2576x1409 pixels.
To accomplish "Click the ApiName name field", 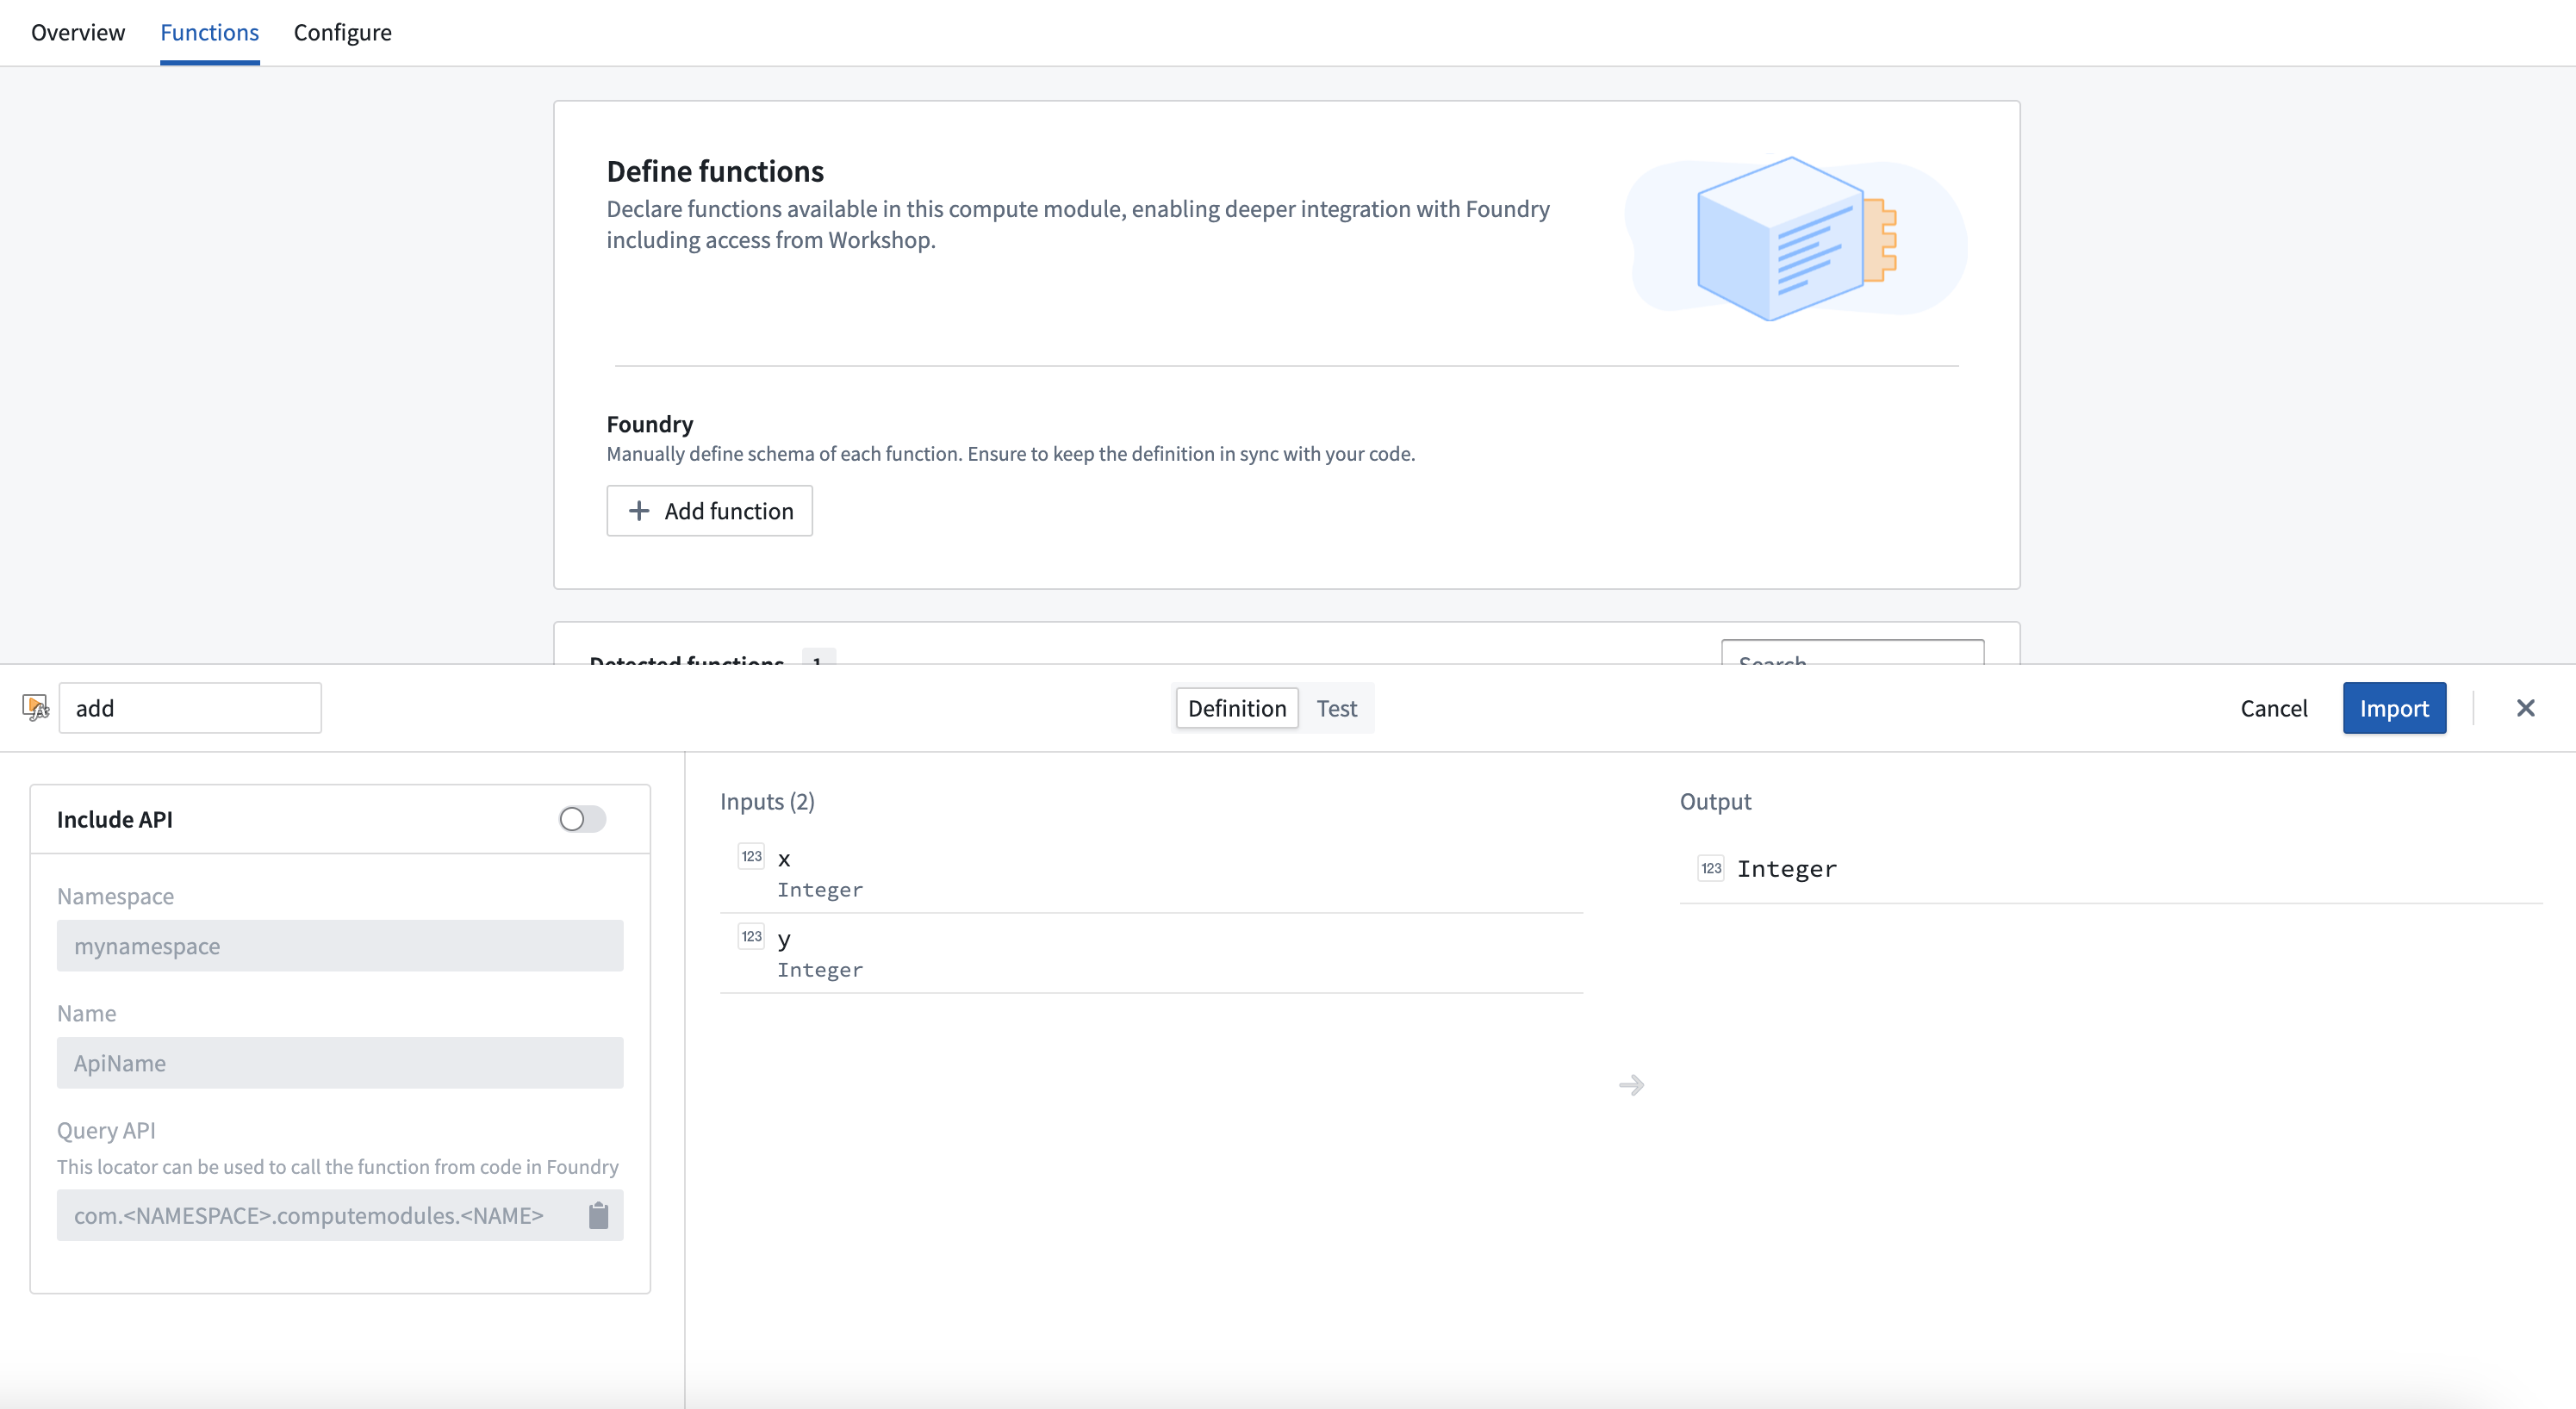I will click(x=340, y=1063).
